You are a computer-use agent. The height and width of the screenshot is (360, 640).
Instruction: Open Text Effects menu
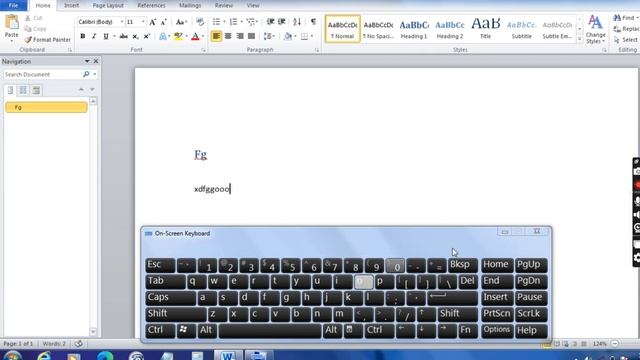point(163,36)
